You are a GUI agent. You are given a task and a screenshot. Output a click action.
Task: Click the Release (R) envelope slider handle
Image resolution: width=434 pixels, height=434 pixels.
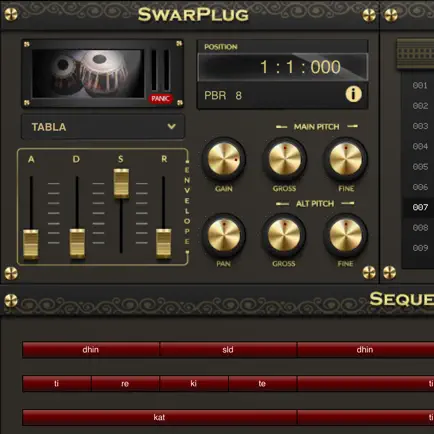[x=164, y=244]
